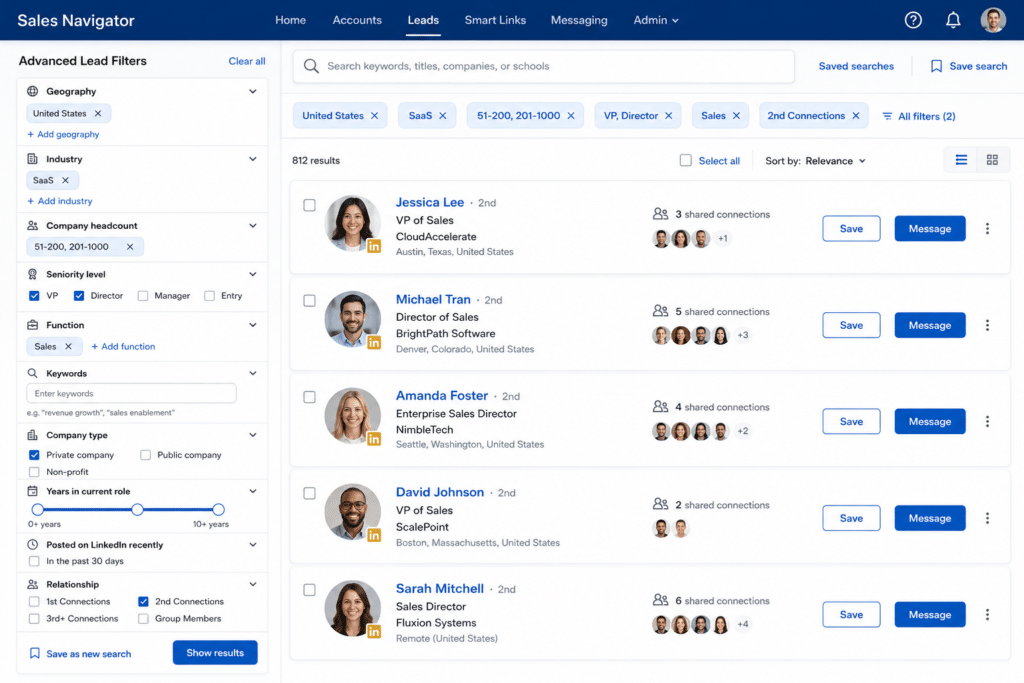Collapse the Keywords filter section

coord(253,373)
